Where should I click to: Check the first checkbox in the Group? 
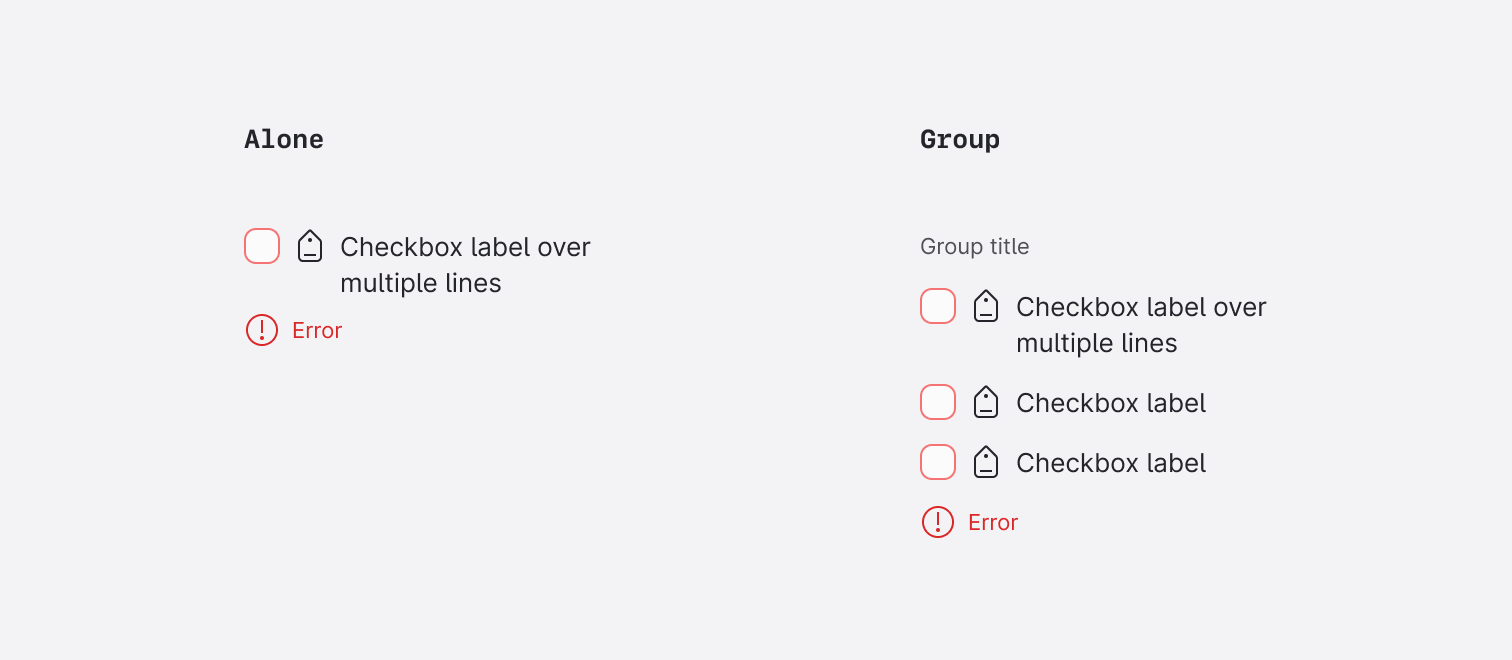(938, 306)
